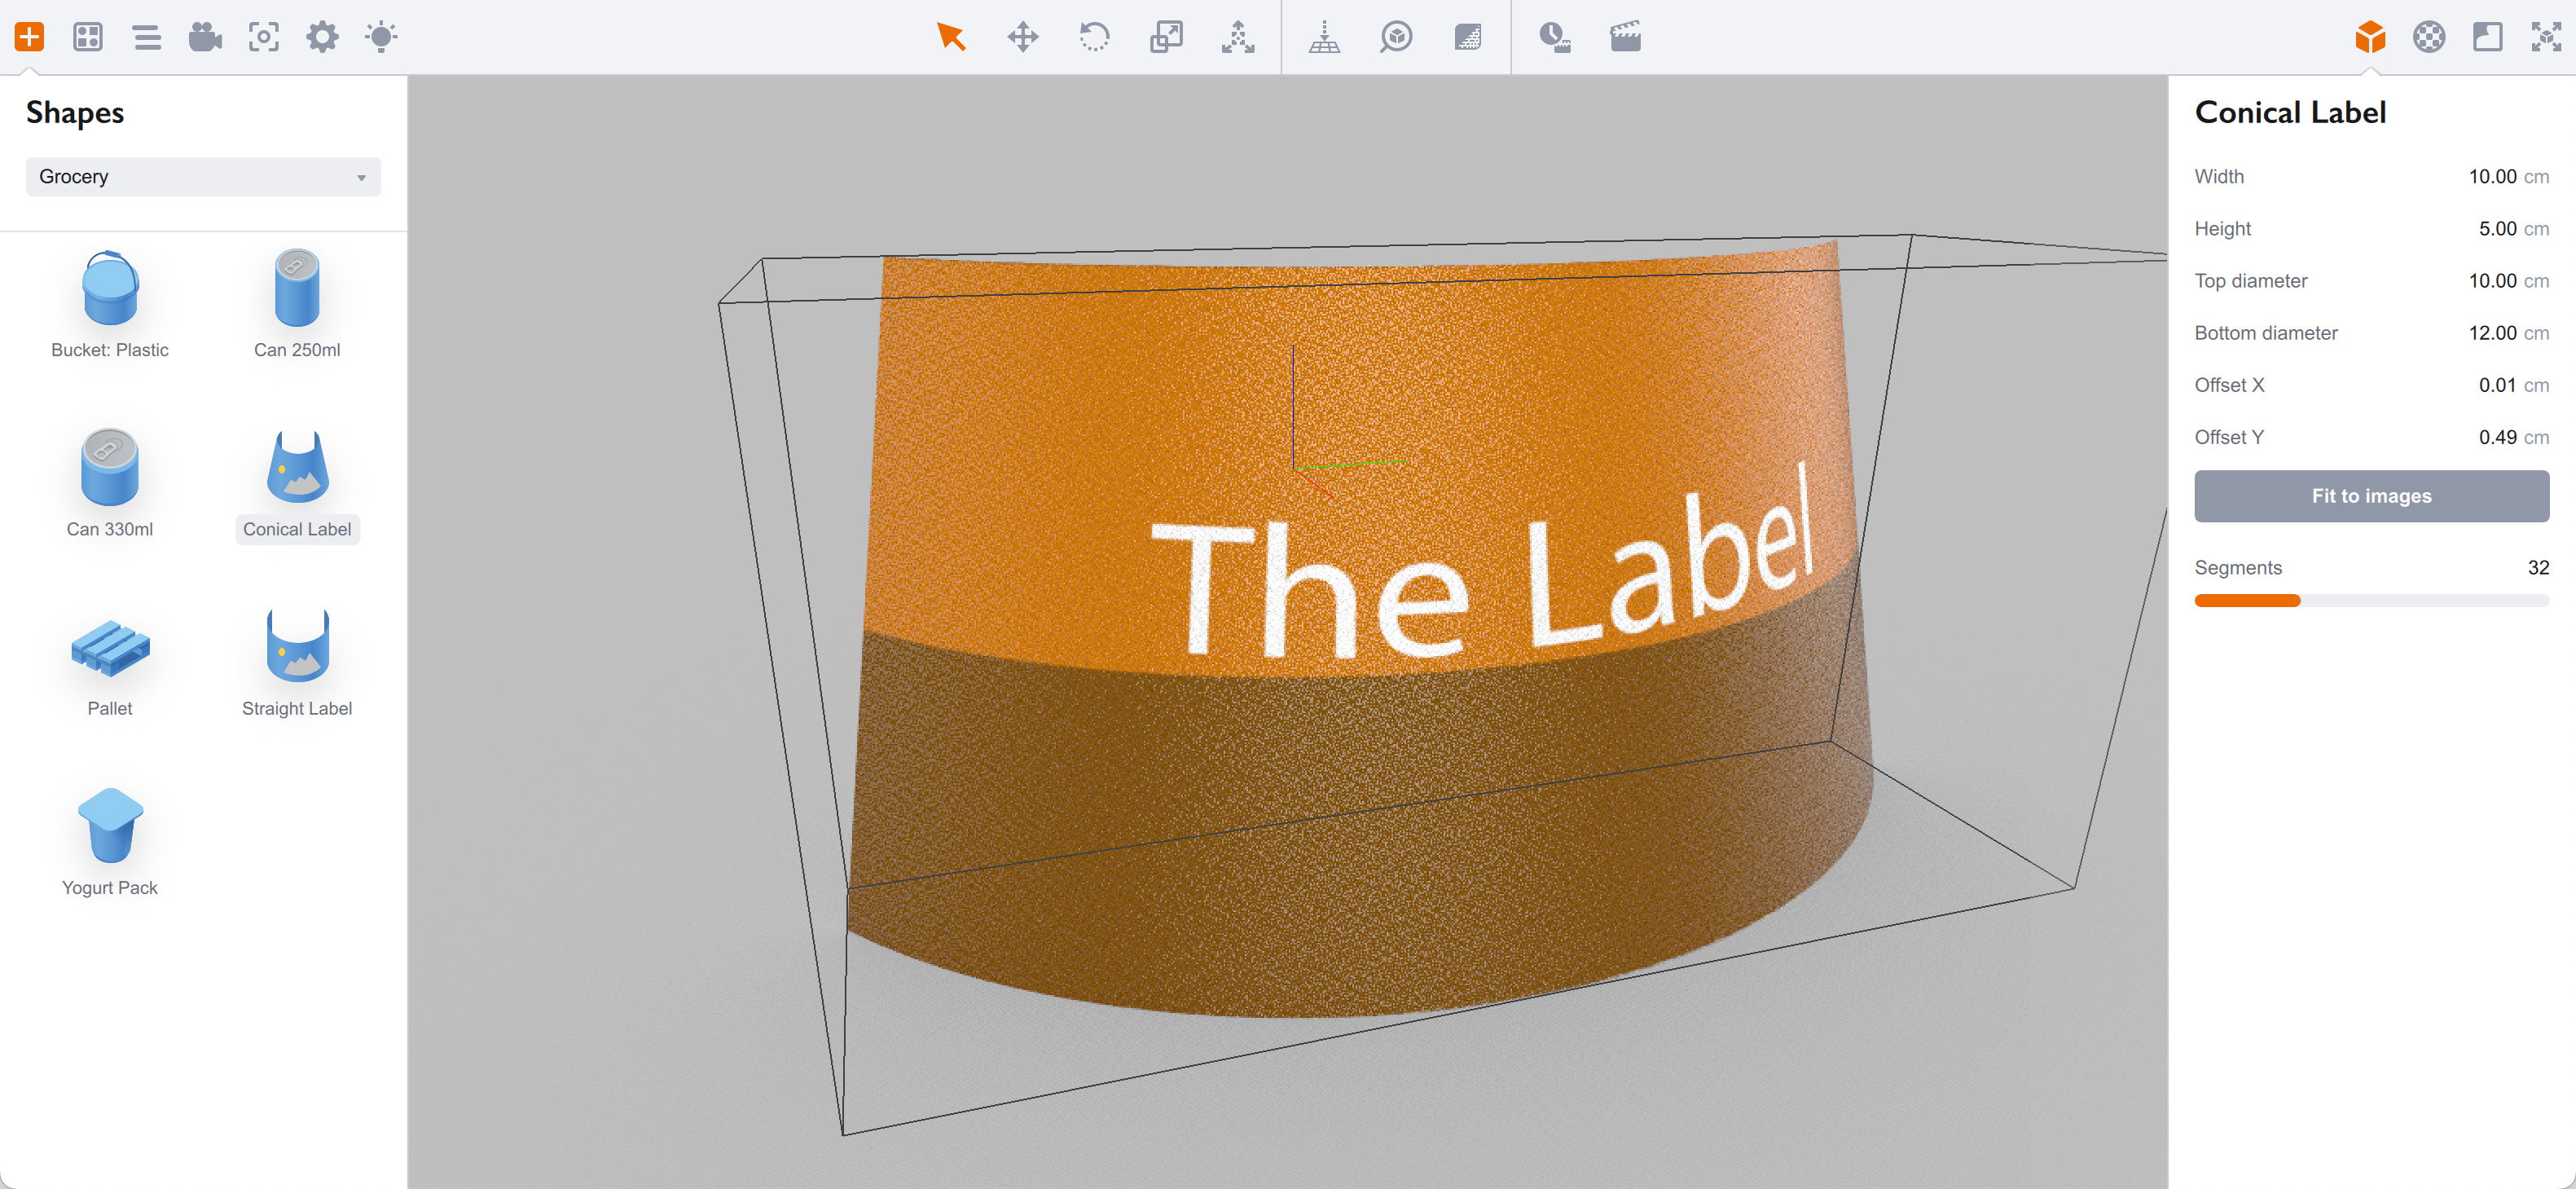Open the camera settings icon
Screen dimensions: 2576x1189
click(204, 37)
